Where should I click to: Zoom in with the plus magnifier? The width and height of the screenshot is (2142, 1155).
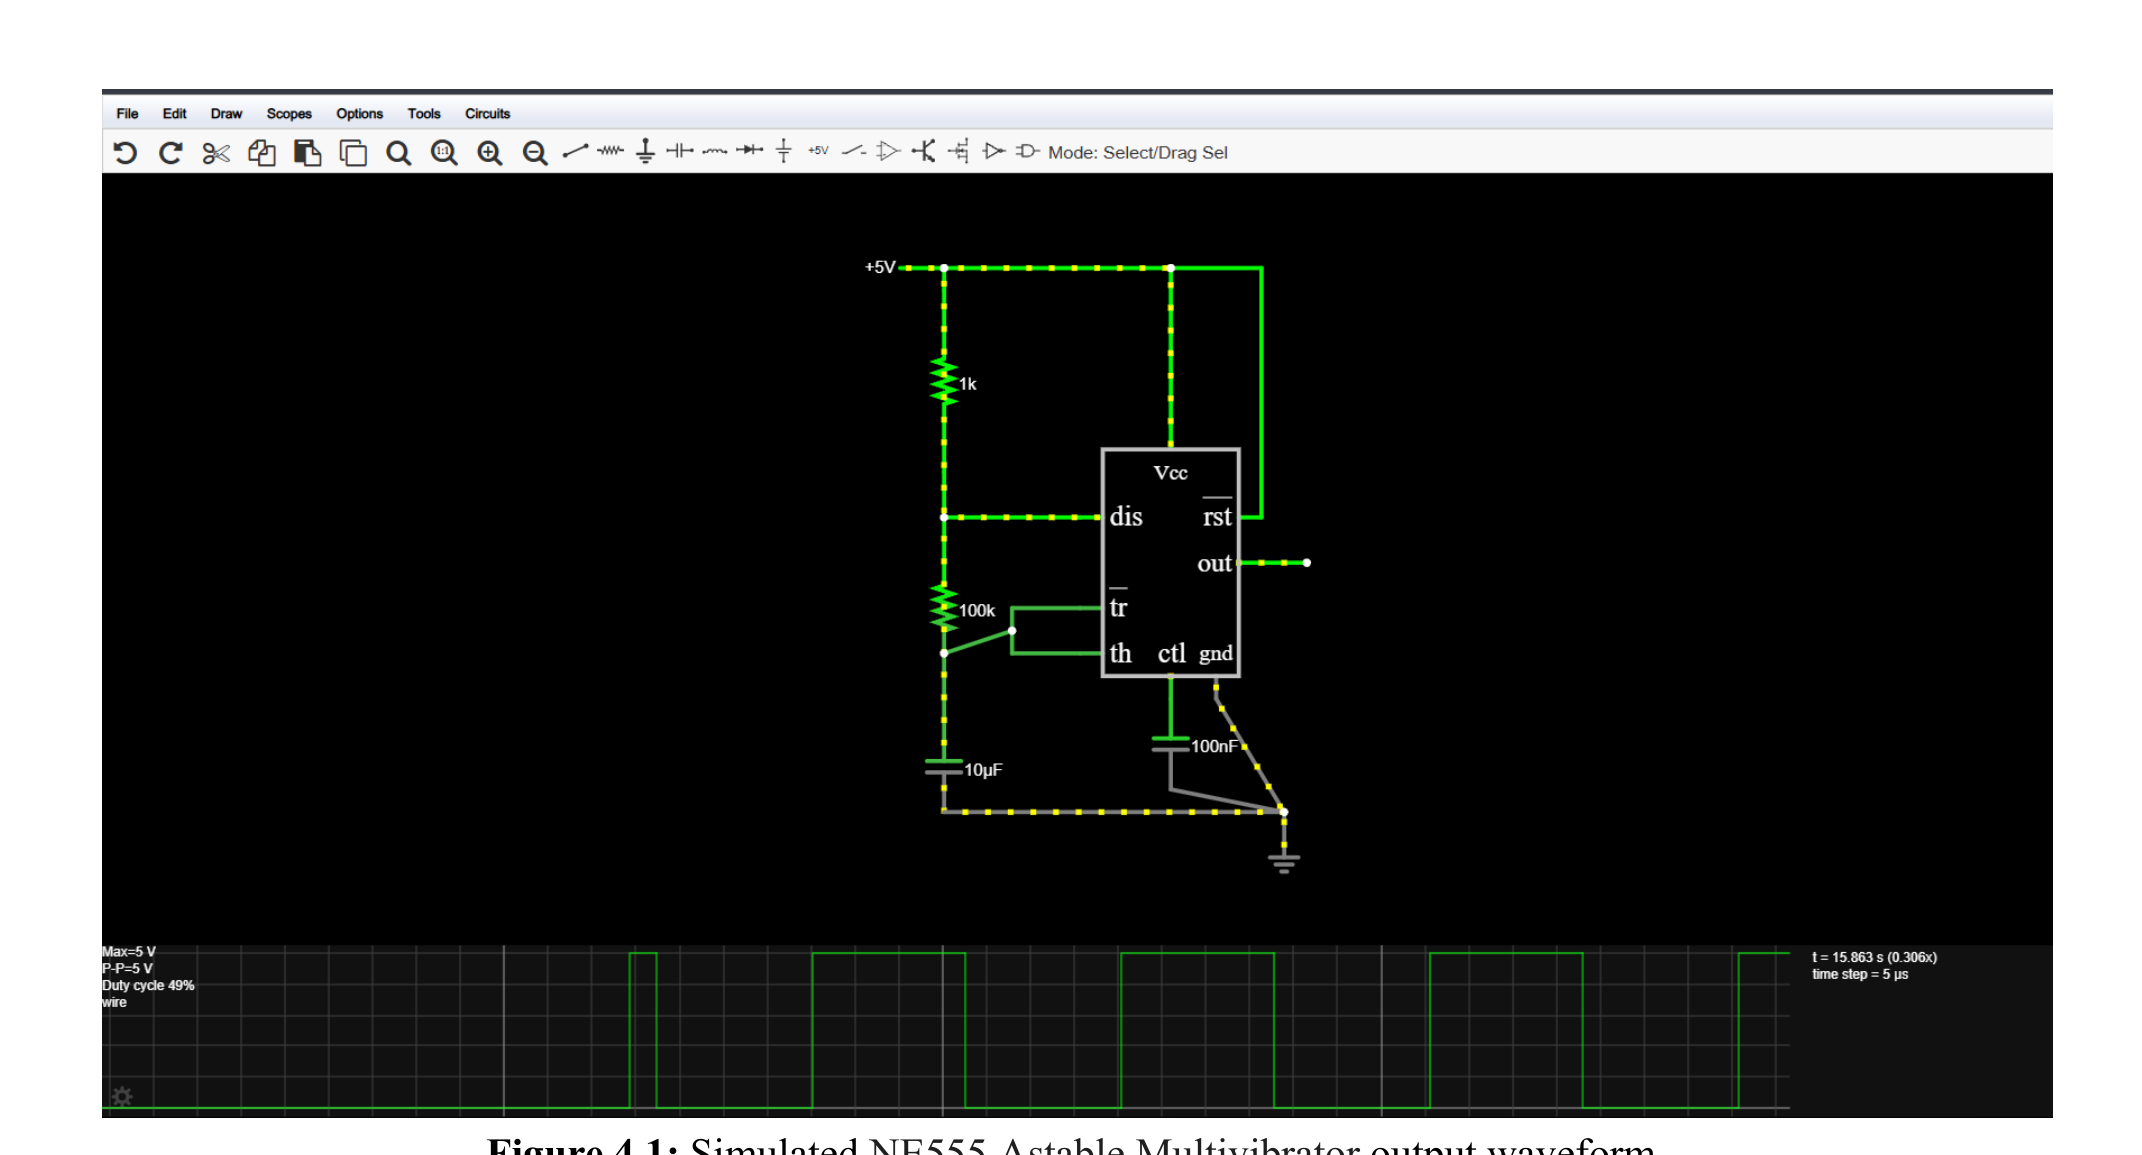(x=490, y=152)
